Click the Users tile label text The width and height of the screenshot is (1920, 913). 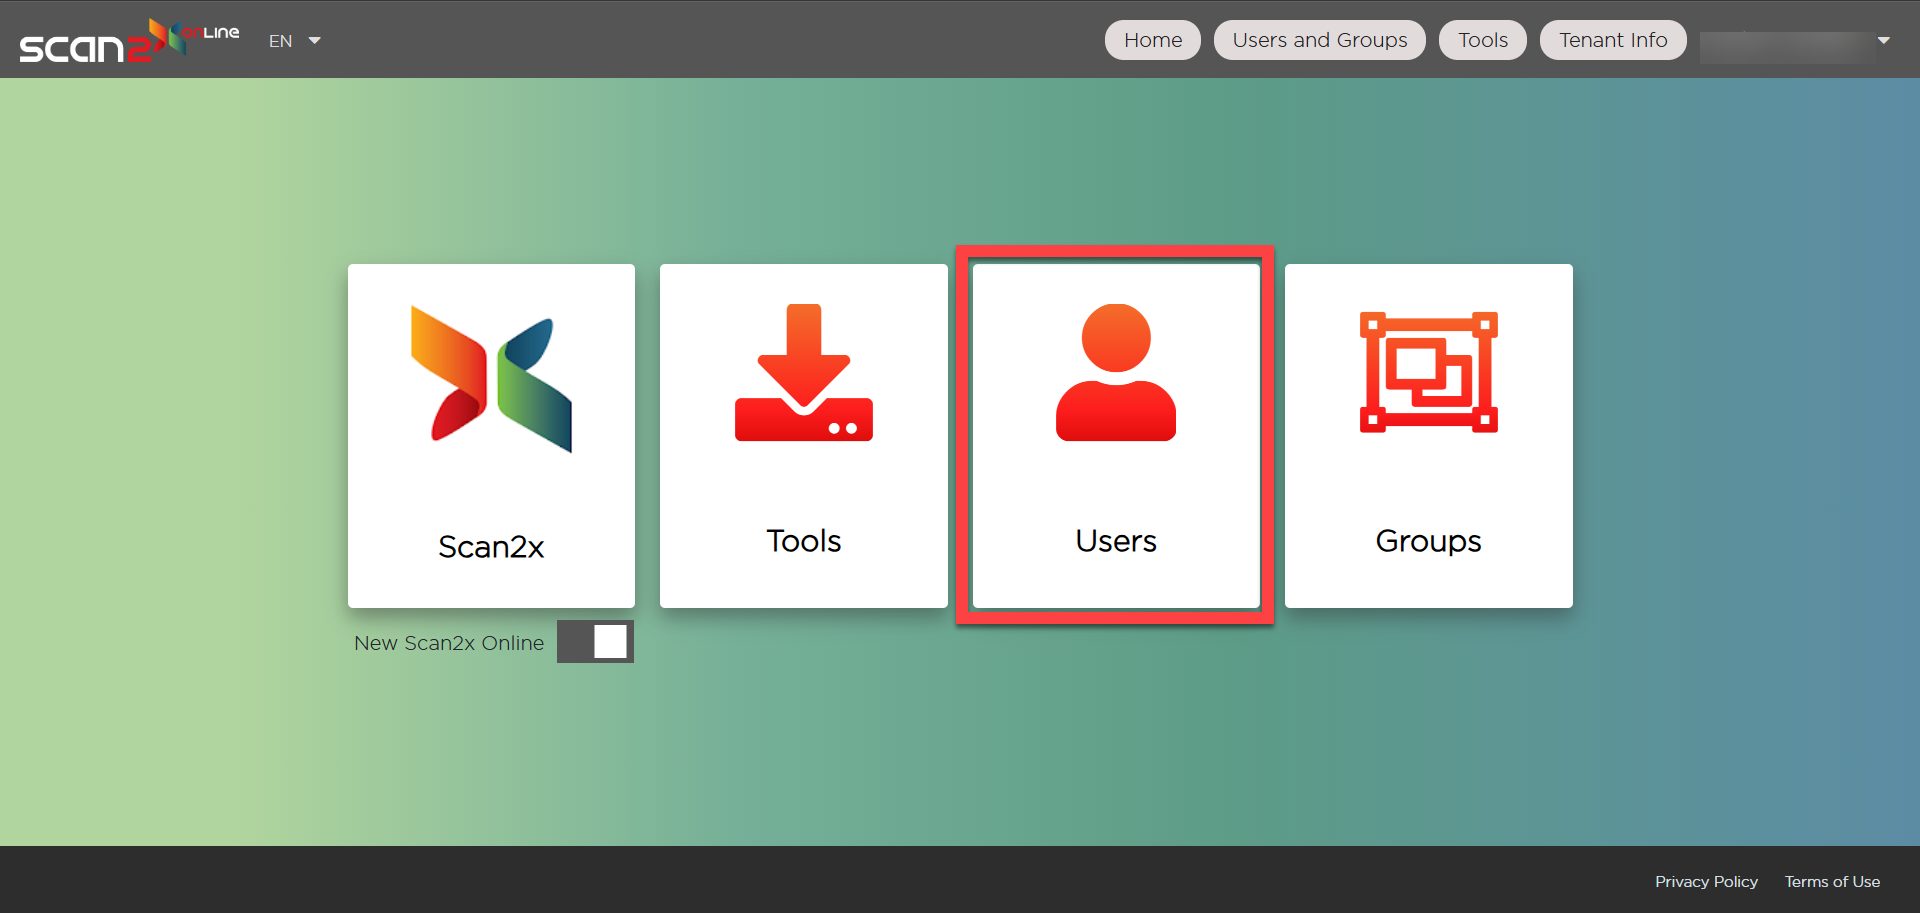[1116, 541]
